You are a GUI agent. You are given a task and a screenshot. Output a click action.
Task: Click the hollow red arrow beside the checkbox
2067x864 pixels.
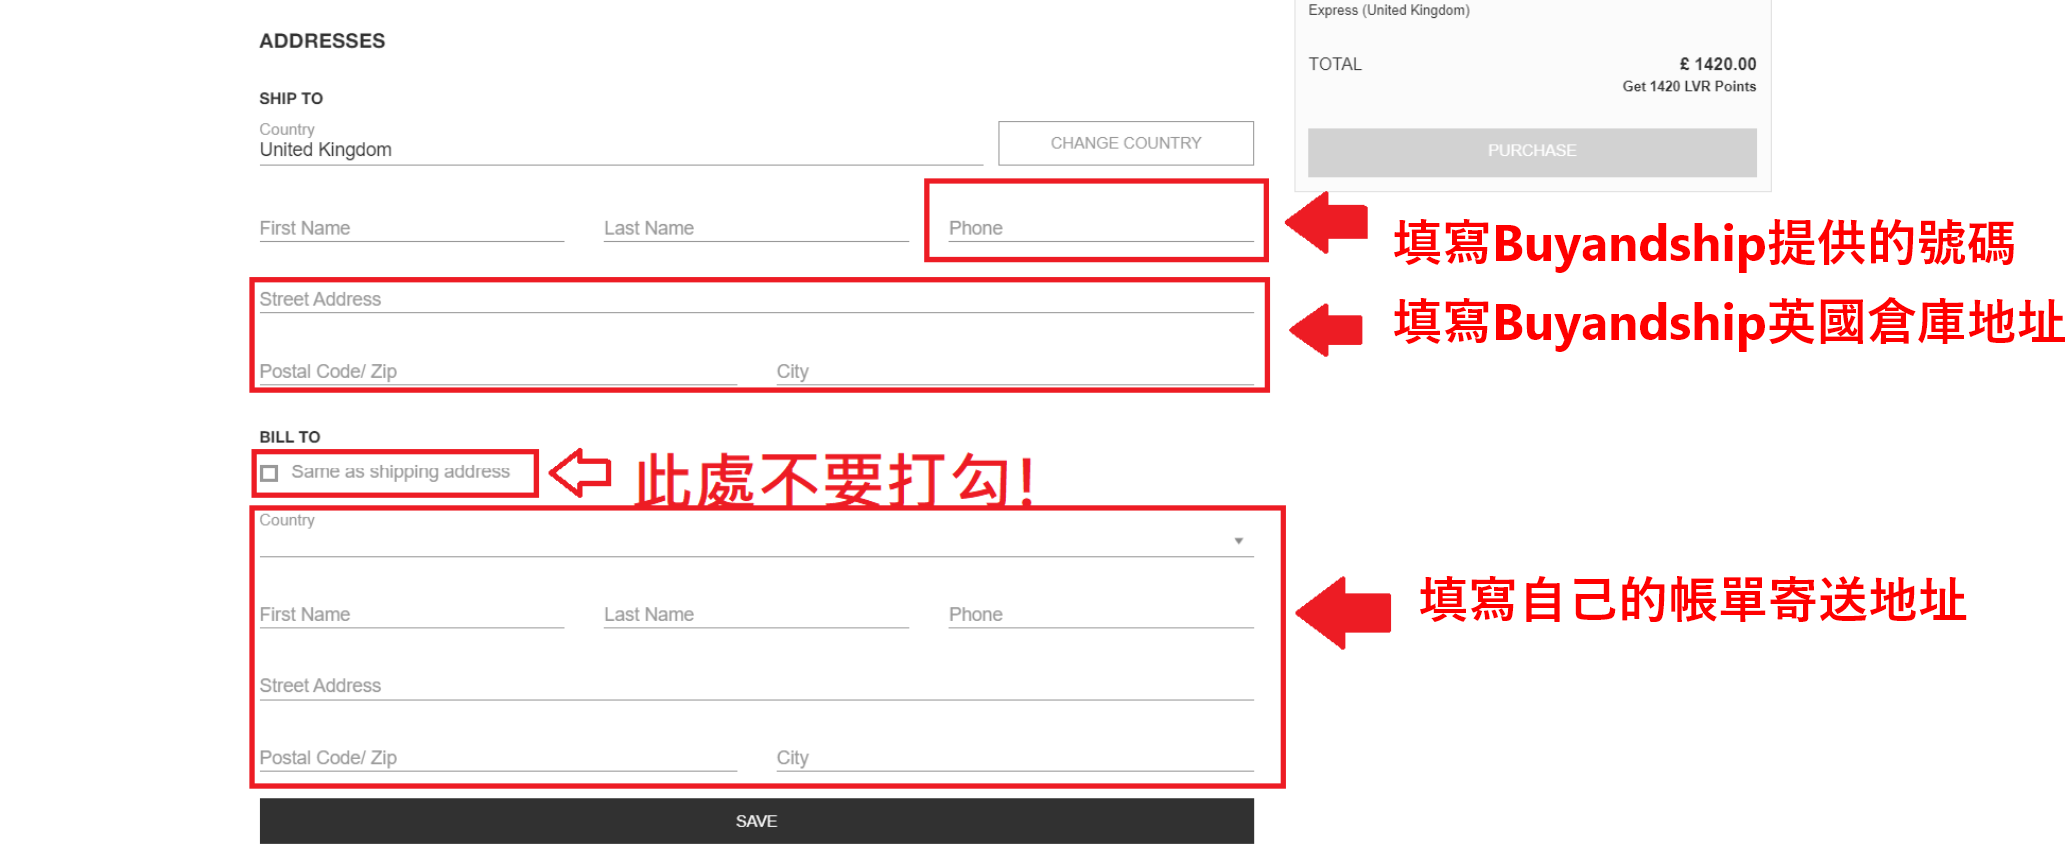tap(581, 473)
